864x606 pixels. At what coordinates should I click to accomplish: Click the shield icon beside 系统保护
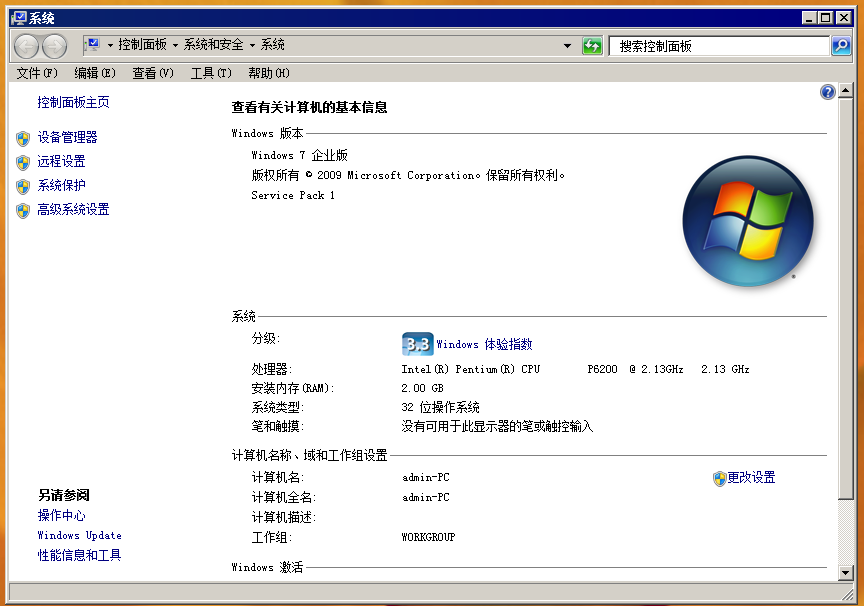pos(24,185)
